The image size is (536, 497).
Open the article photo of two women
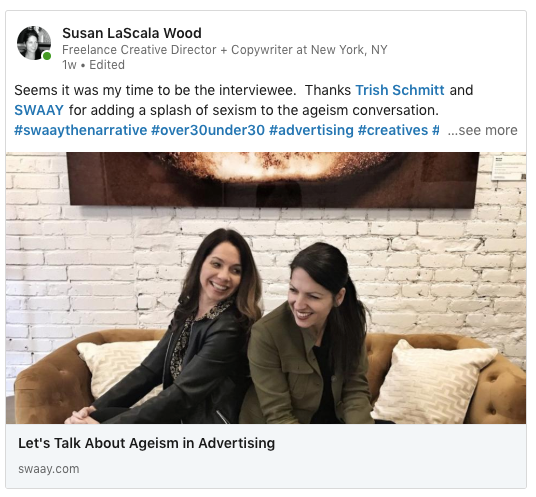click(x=266, y=288)
